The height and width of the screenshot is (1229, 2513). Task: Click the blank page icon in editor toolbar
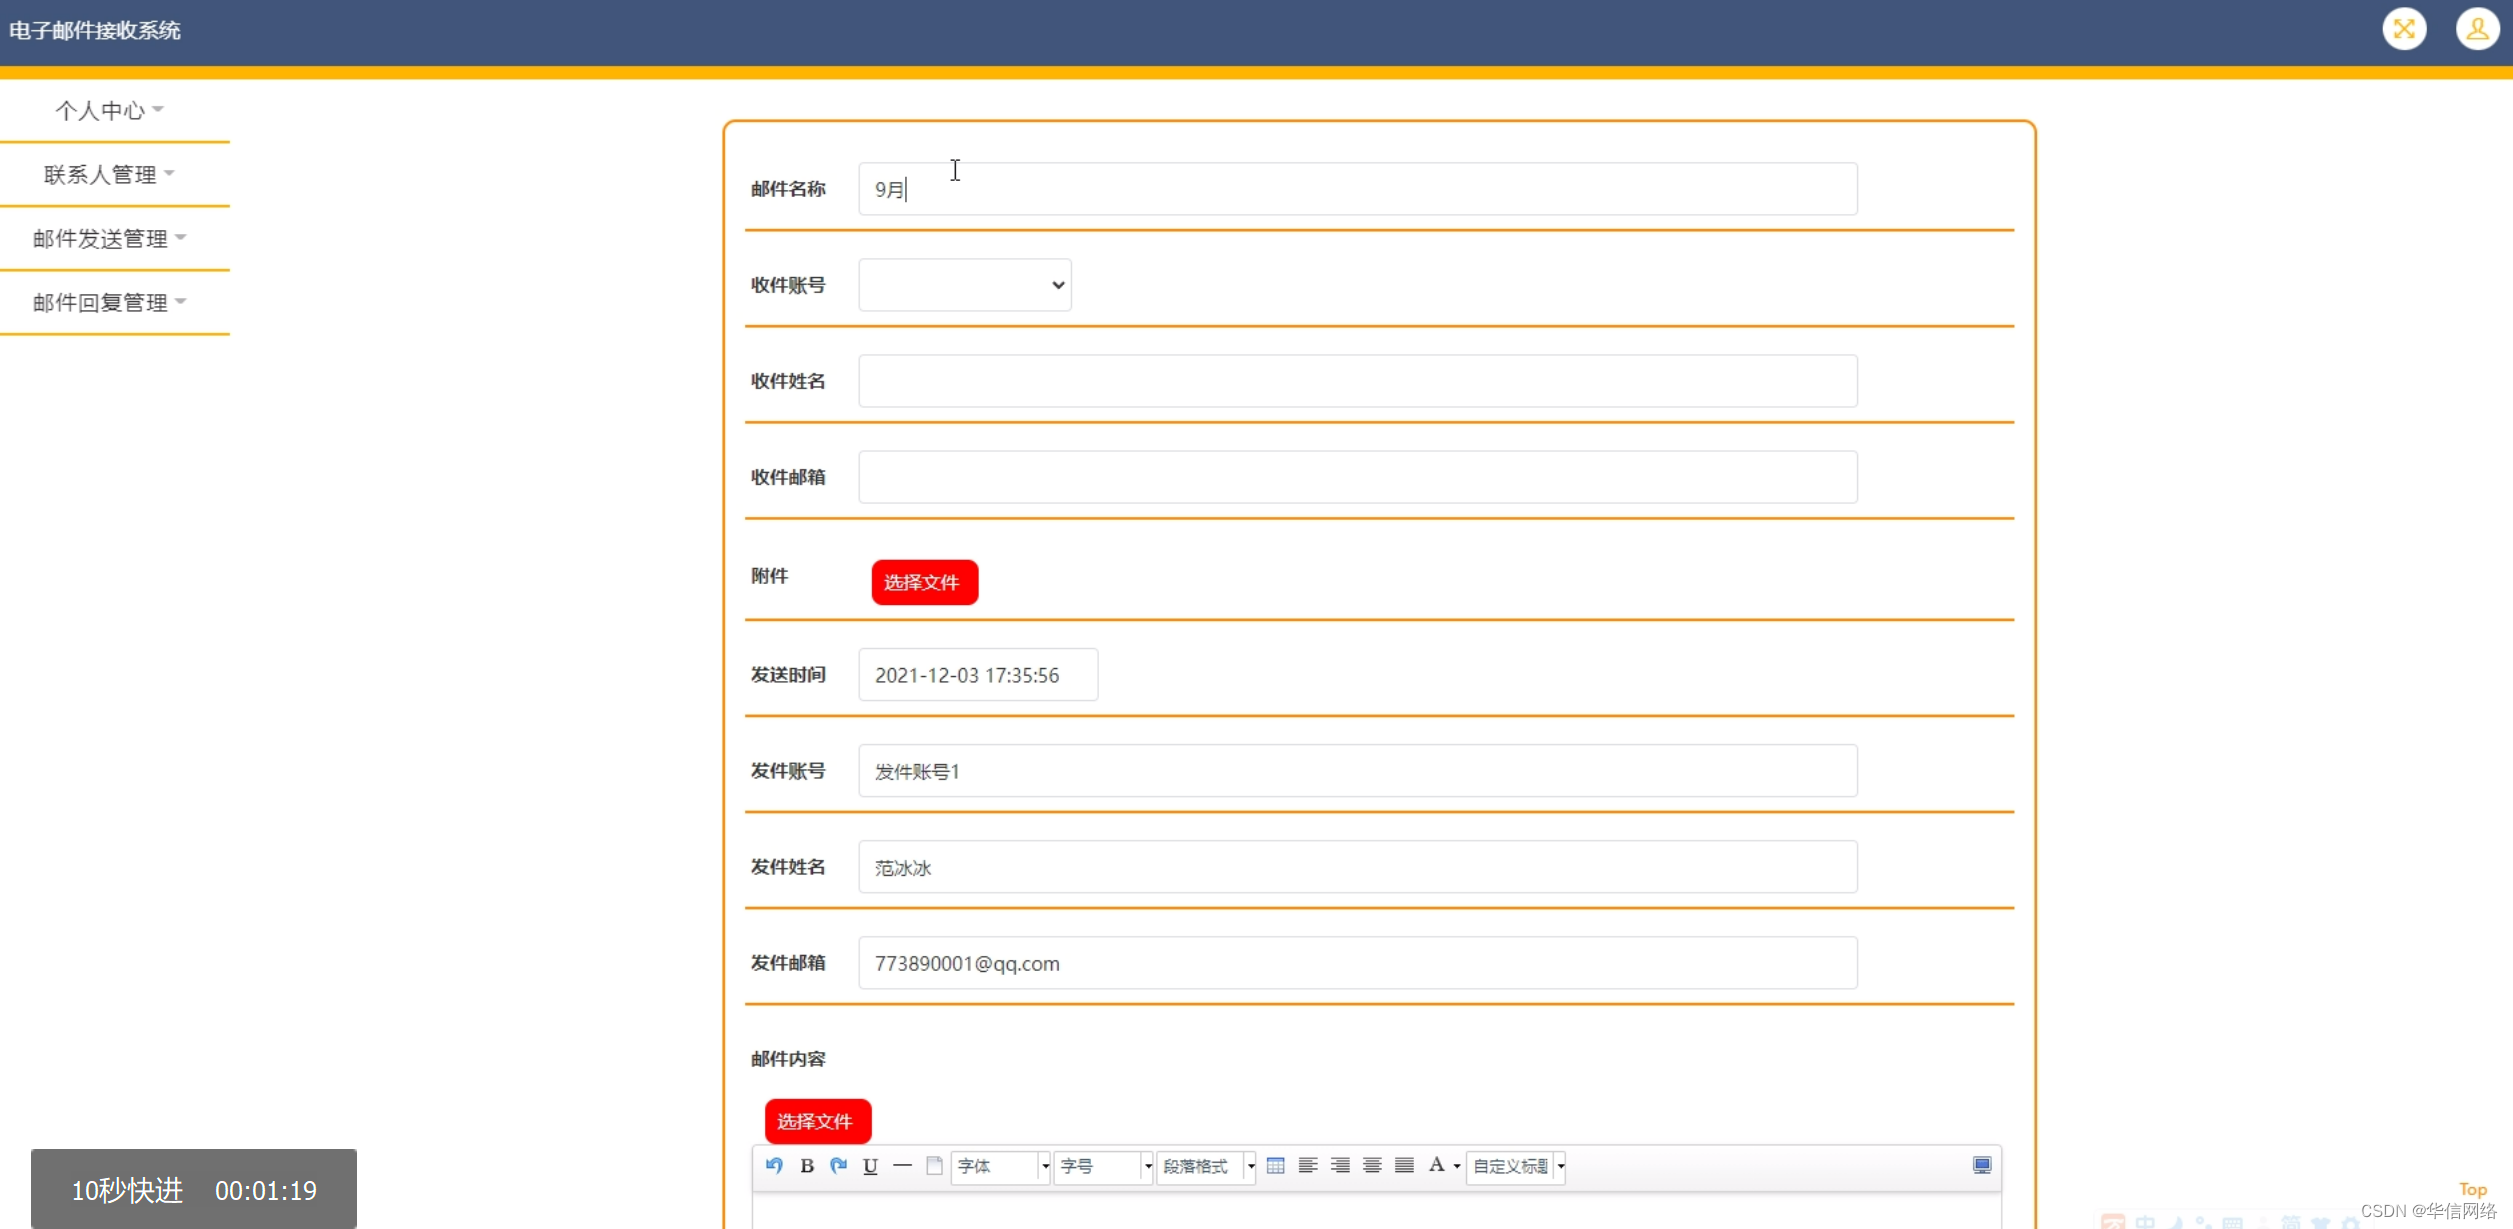point(934,1165)
